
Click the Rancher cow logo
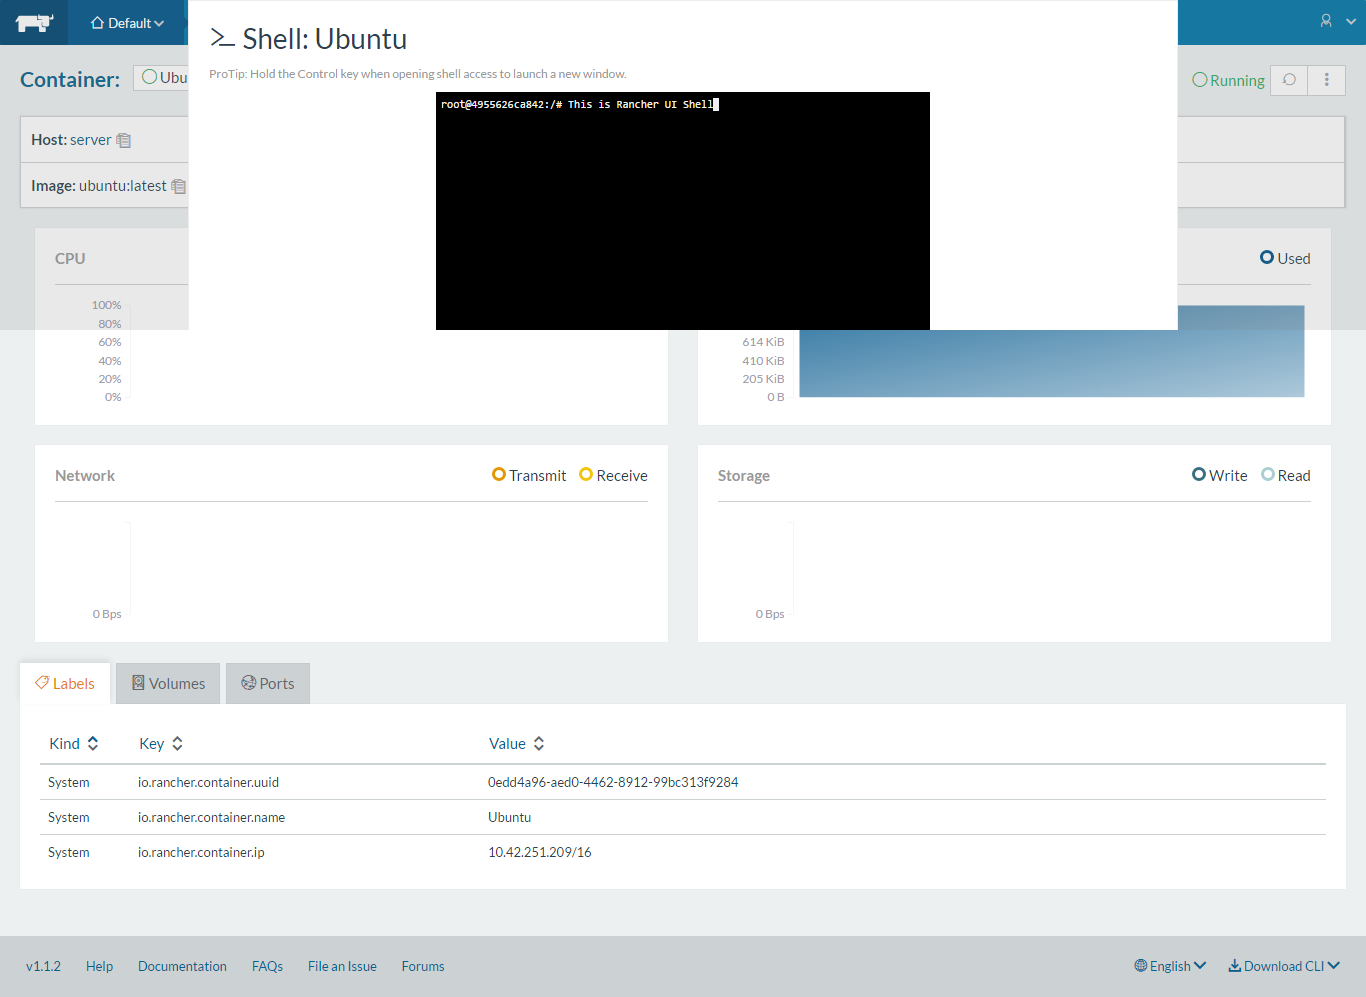[34, 22]
